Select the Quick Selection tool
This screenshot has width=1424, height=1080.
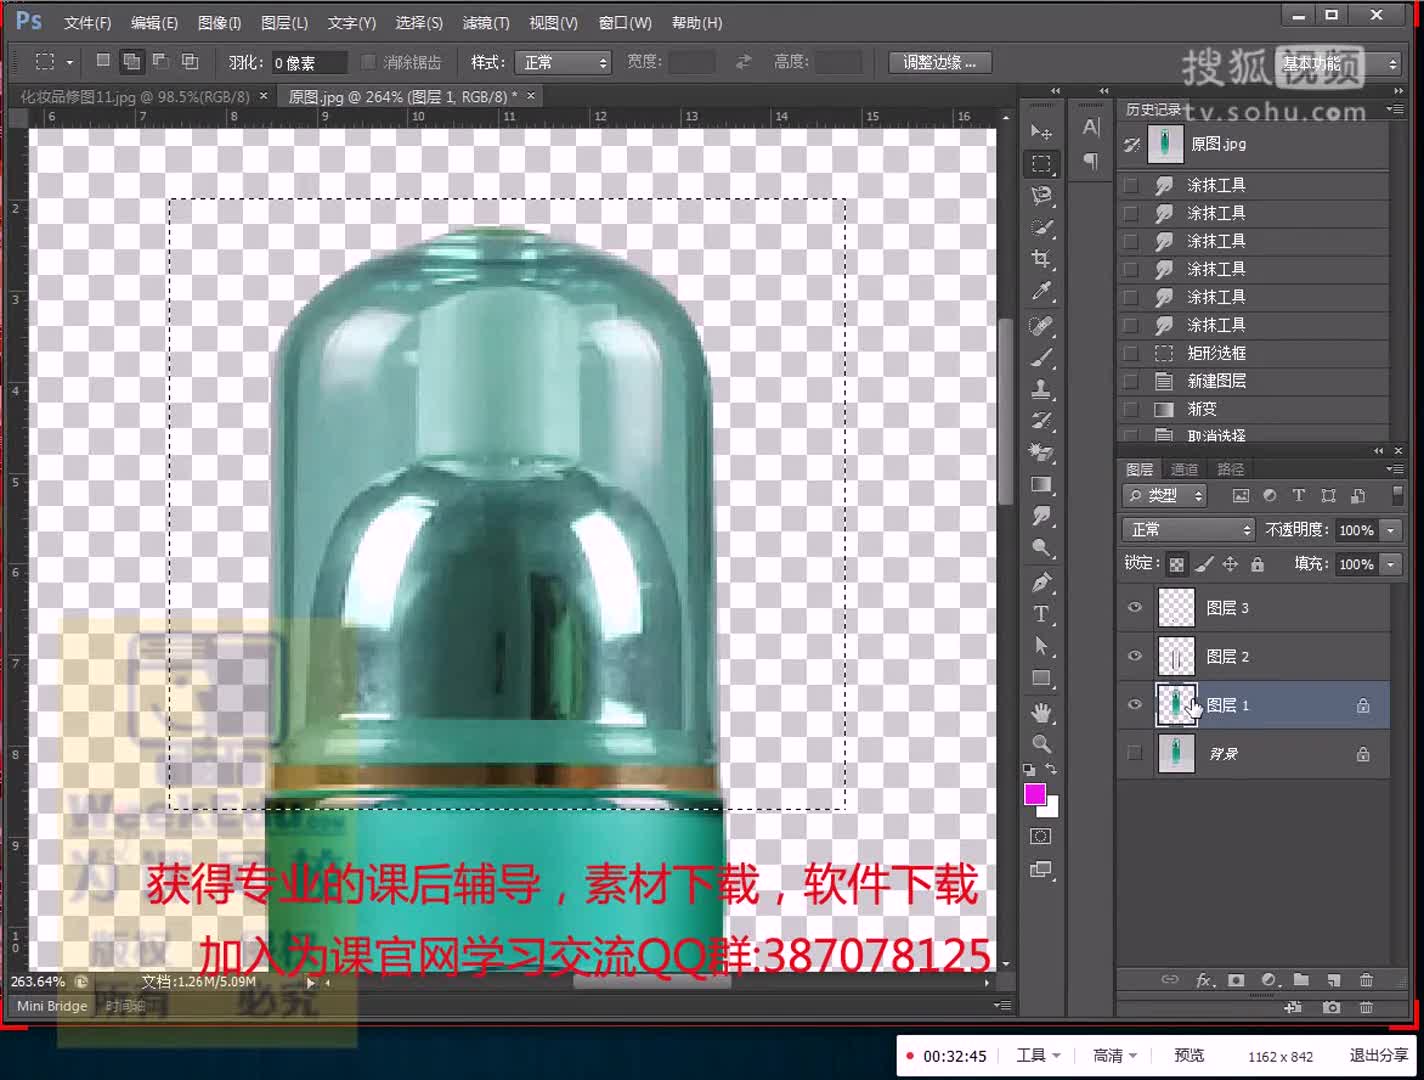pyautogui.click(x=1041, y=228)
